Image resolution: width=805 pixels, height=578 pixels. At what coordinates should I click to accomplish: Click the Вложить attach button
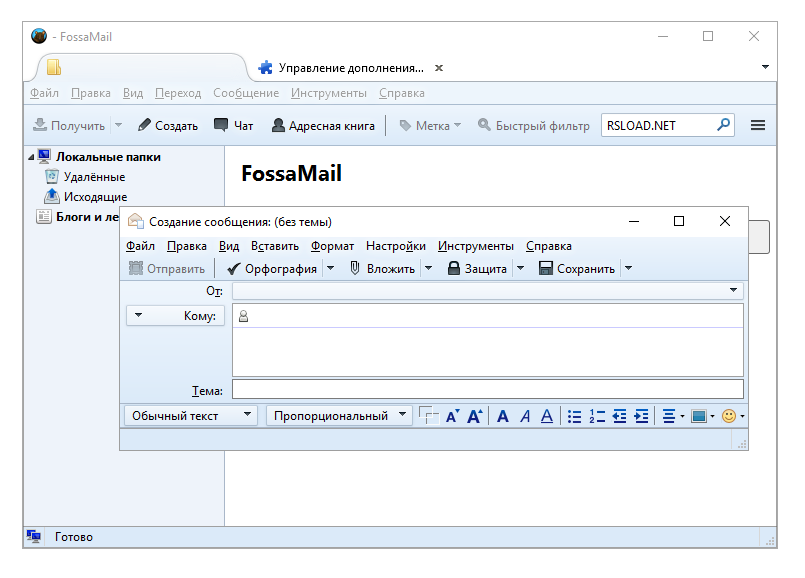click(382, 268)
